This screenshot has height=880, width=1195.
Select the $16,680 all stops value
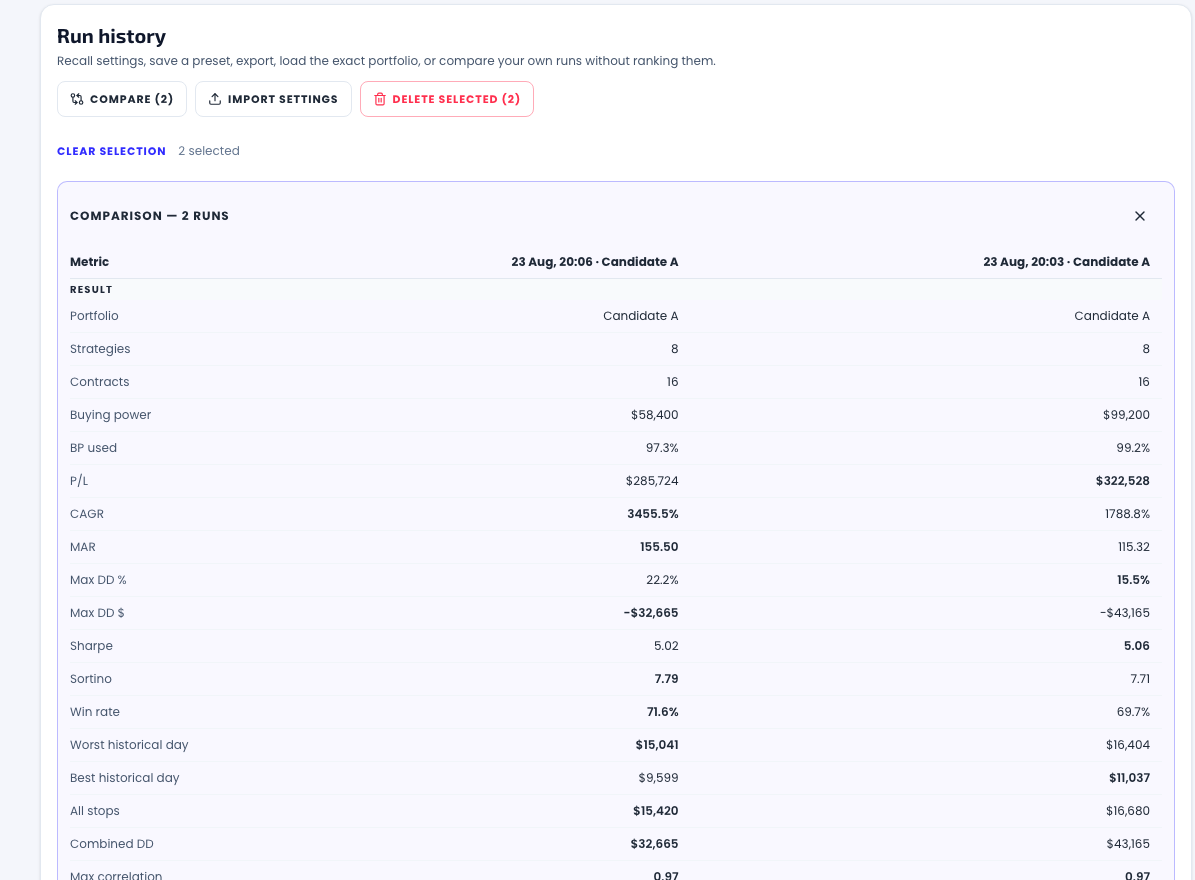[1128, 811]
